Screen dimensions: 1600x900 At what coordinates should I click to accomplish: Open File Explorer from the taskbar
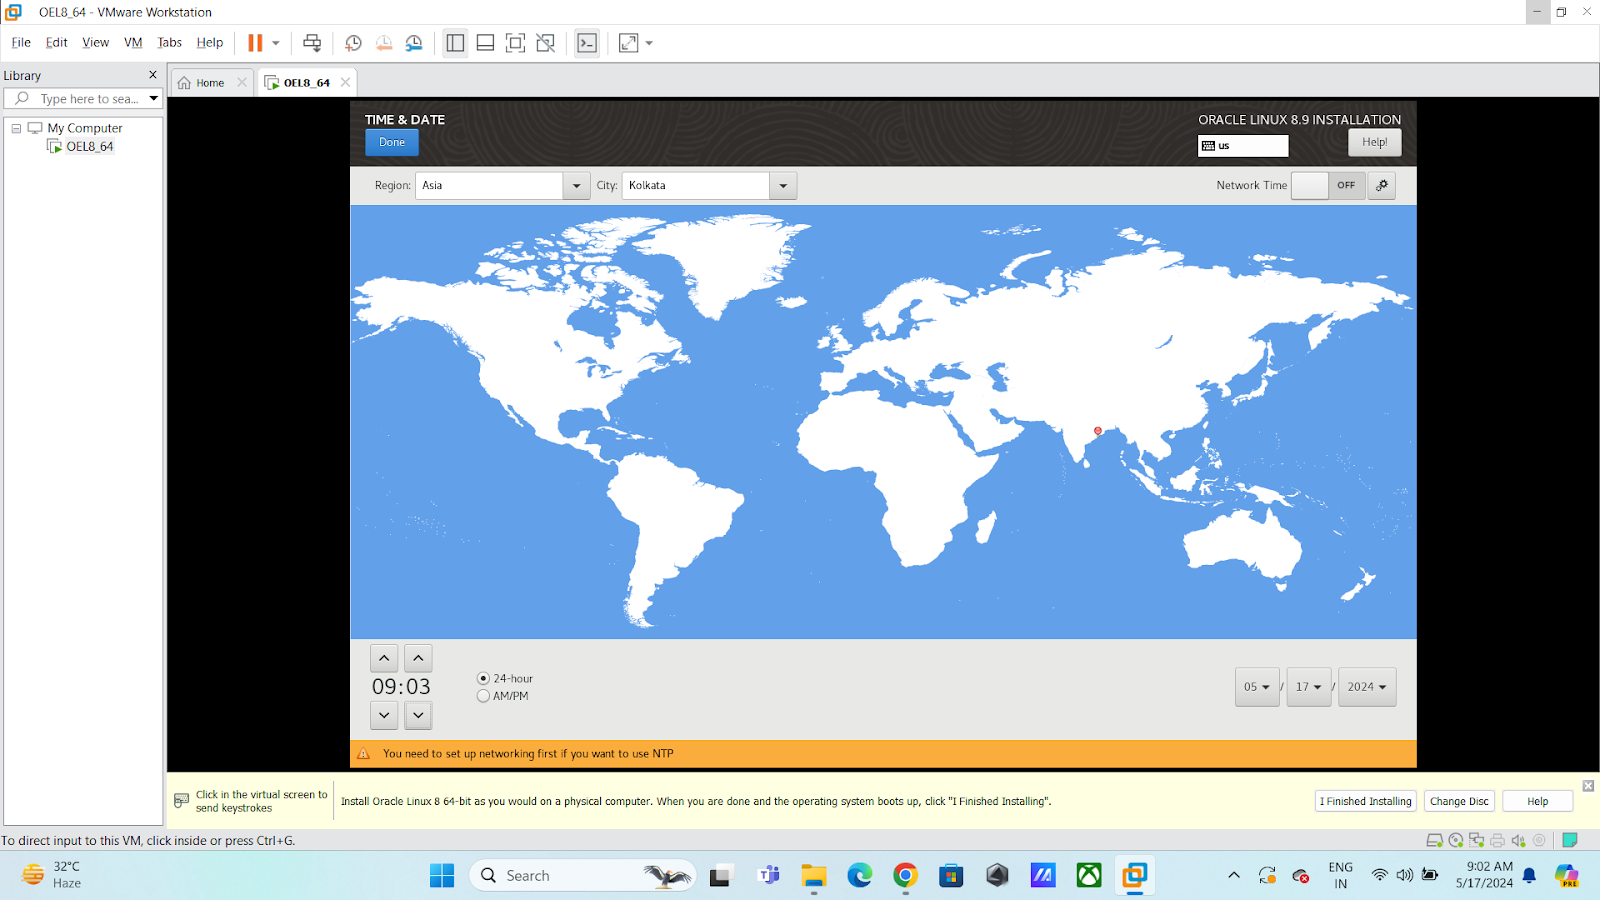click(x=813, y=876)
